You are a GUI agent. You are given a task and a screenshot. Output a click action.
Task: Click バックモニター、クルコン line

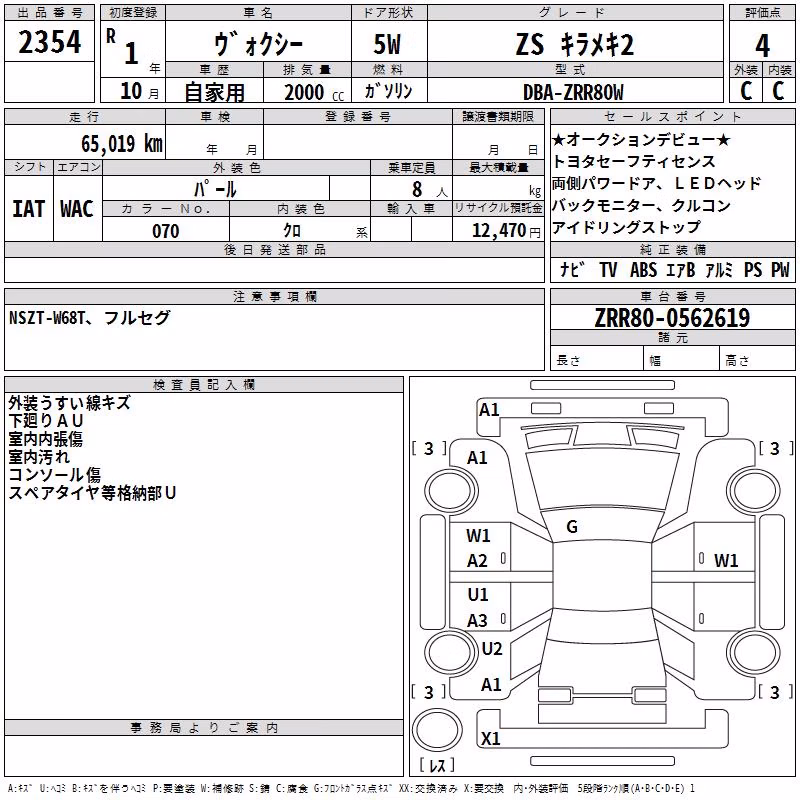click(641, 205)
